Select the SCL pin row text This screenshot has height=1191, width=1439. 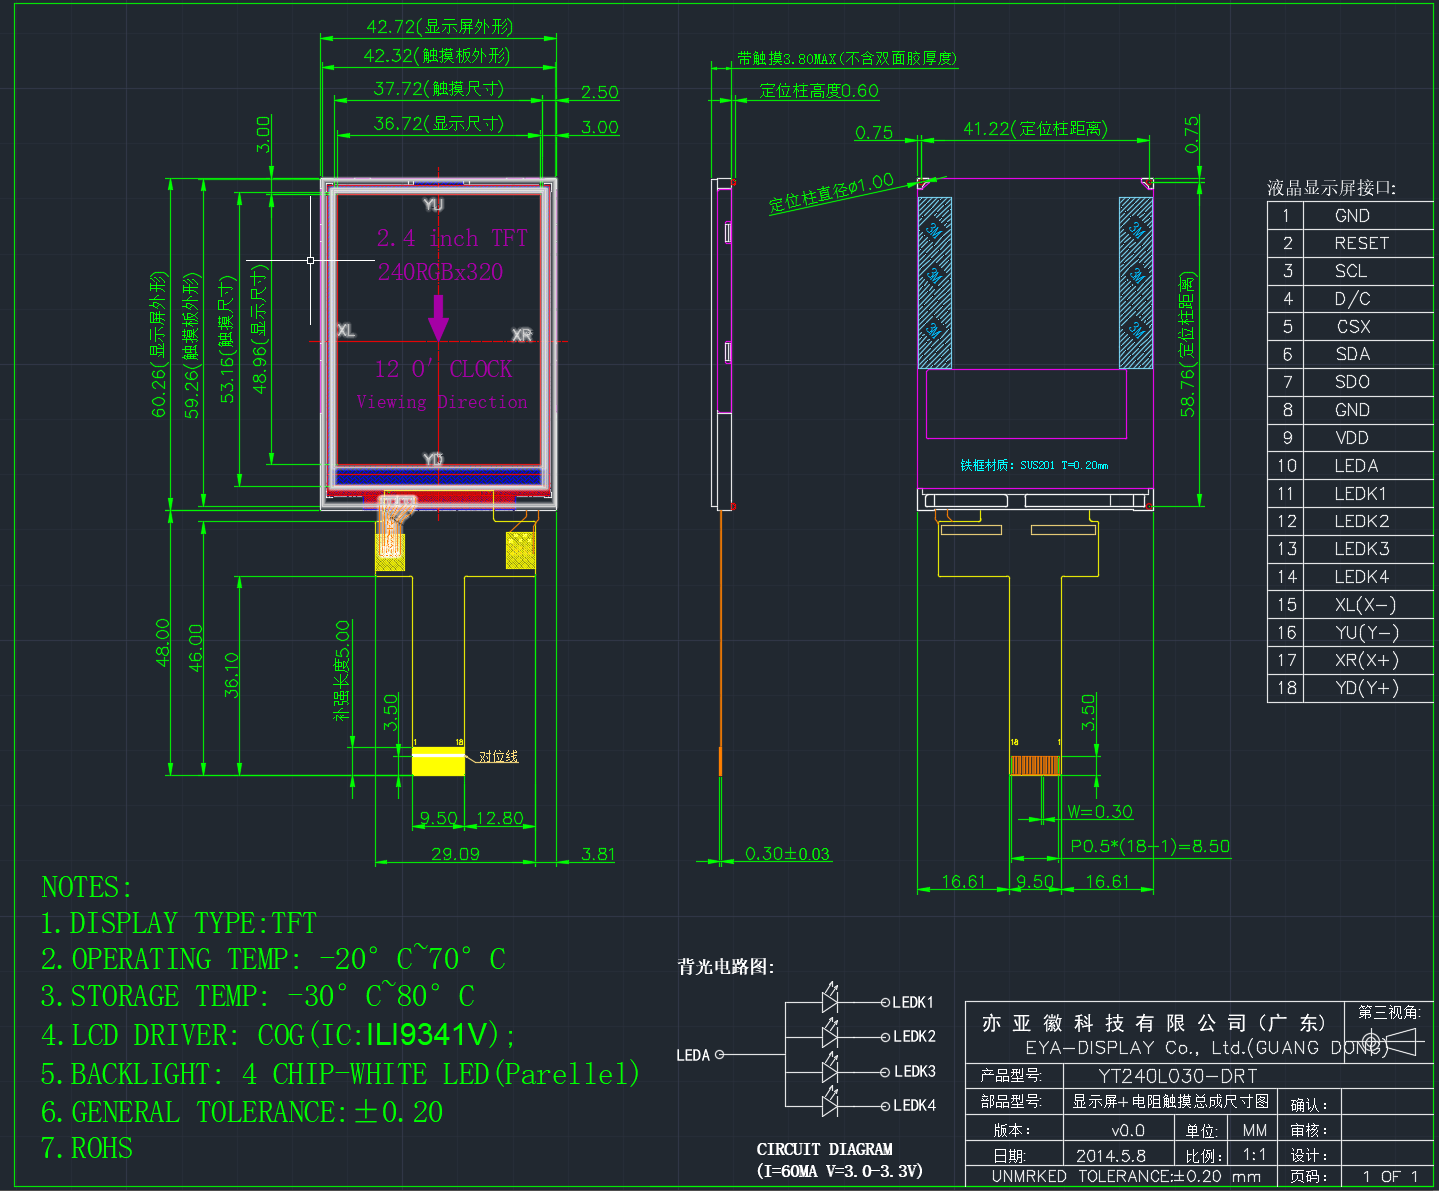[x=1350, y=271]
